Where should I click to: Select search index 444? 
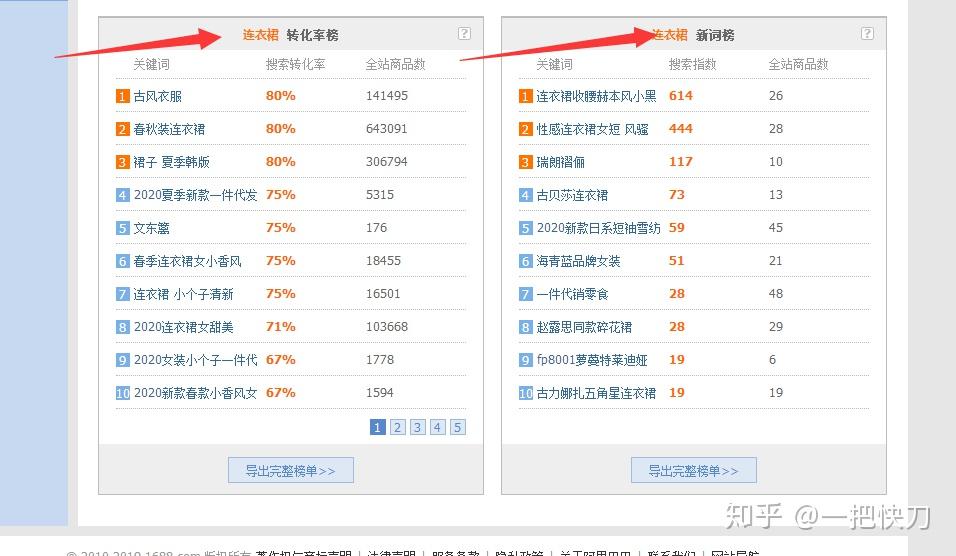pos(680,129)
